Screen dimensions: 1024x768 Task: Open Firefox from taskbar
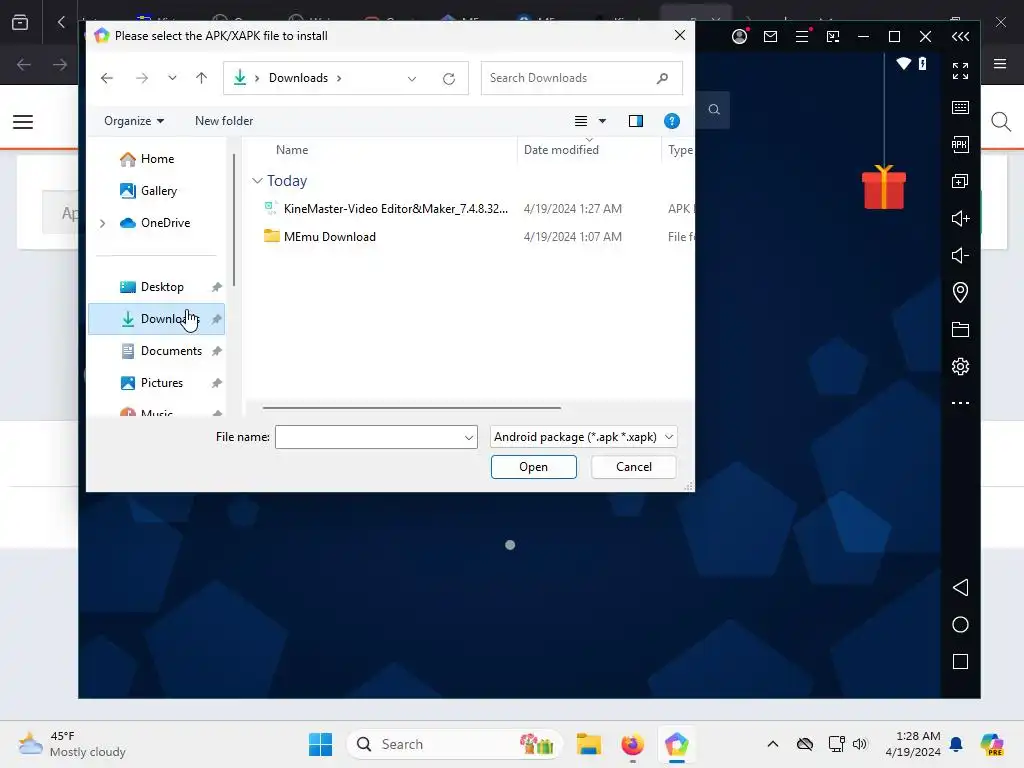click(x=632, y=744)
